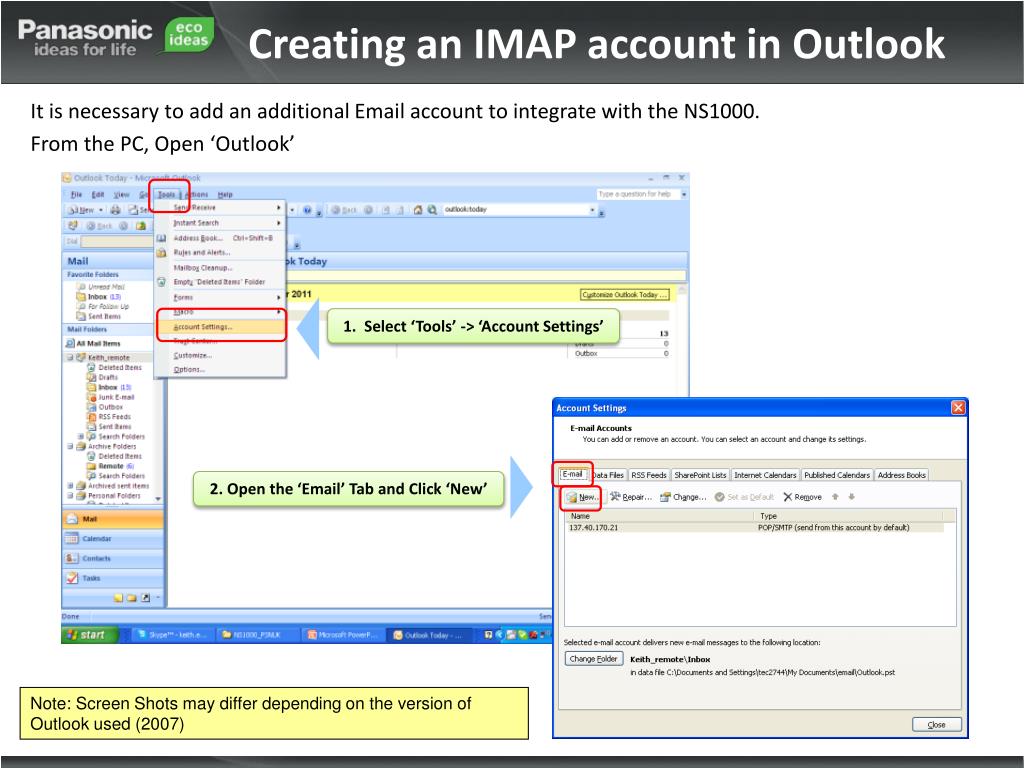
Task: Click the Microsoft PowerPoint taskbar button
Action: click(x=342, y=635)
